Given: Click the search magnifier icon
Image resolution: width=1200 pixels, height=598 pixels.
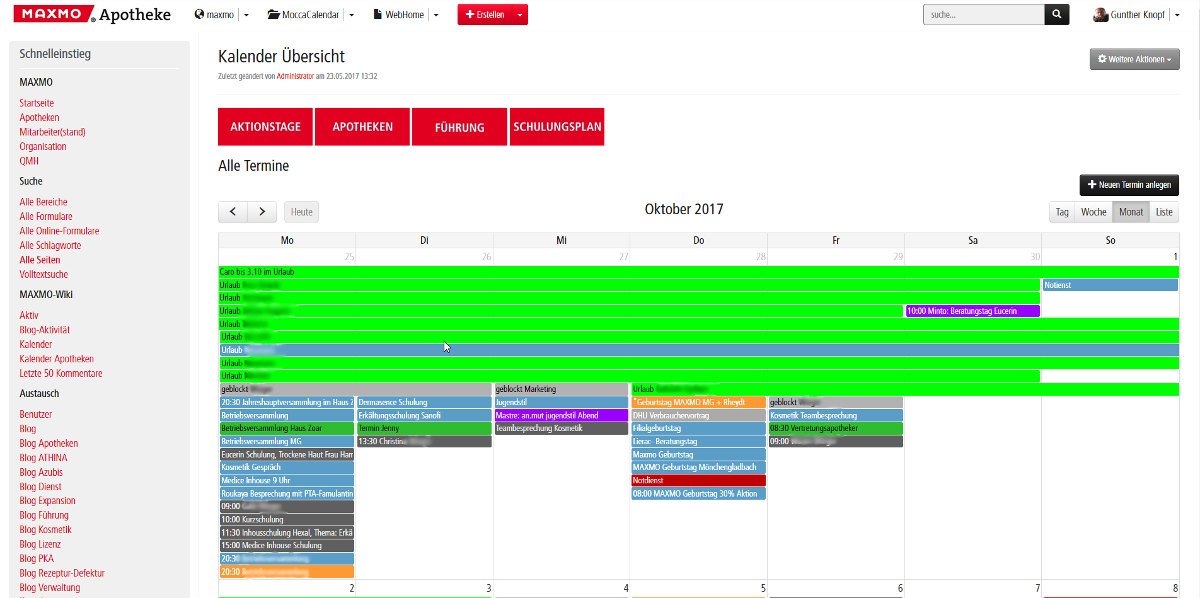Looking at the screenshot, I should tap(1057, 15).
